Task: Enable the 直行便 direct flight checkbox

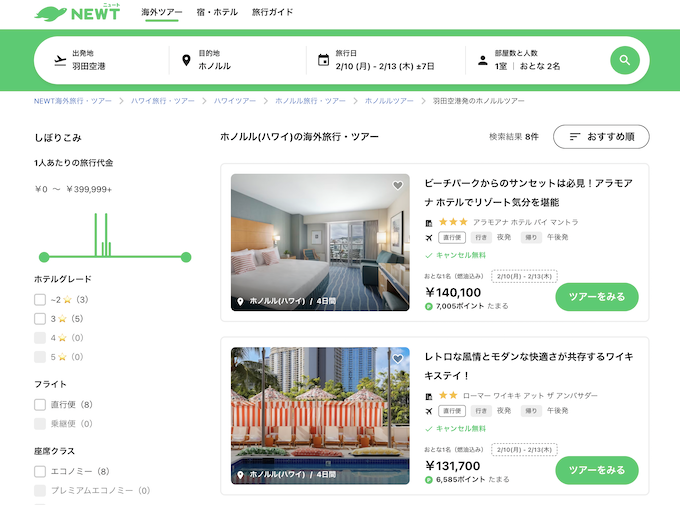Action: pyautogui.click(x=40, y=405)
